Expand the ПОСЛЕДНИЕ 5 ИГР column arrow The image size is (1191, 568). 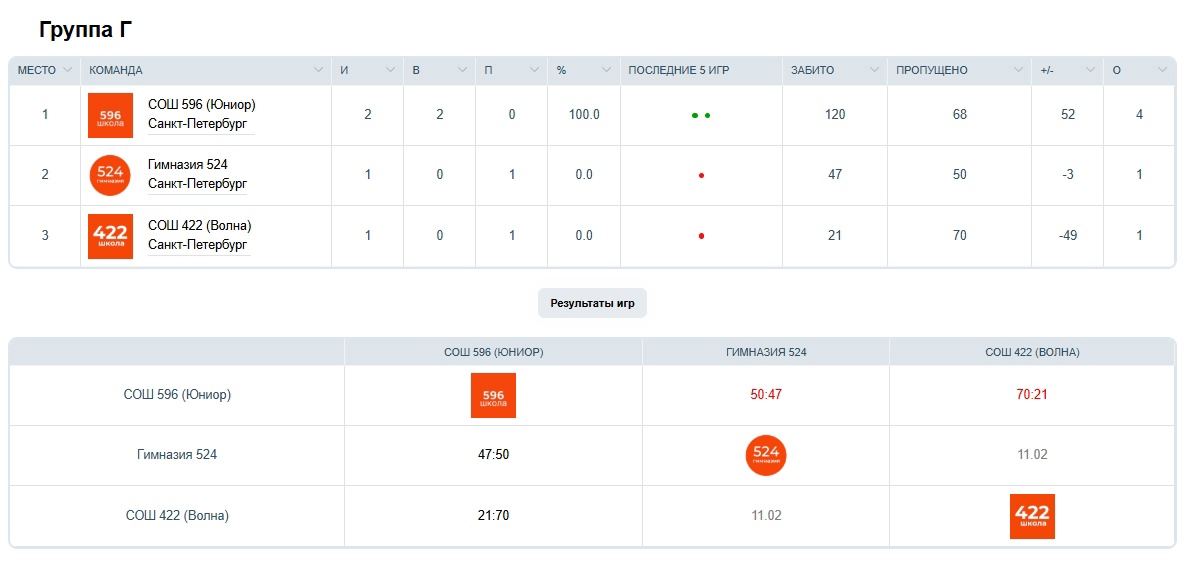pos(769,70)
